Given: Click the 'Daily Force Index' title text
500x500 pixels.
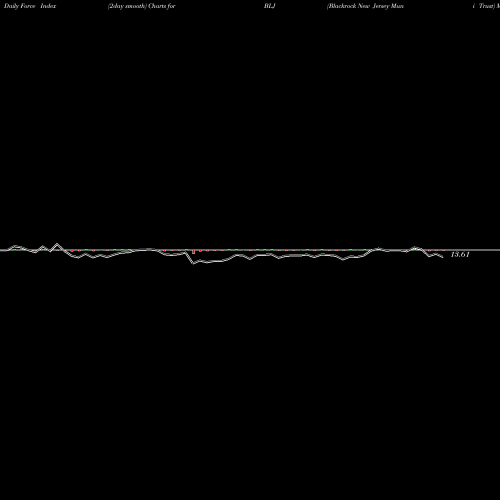Looking at the screenshot, I should click(x=30, y=6).
